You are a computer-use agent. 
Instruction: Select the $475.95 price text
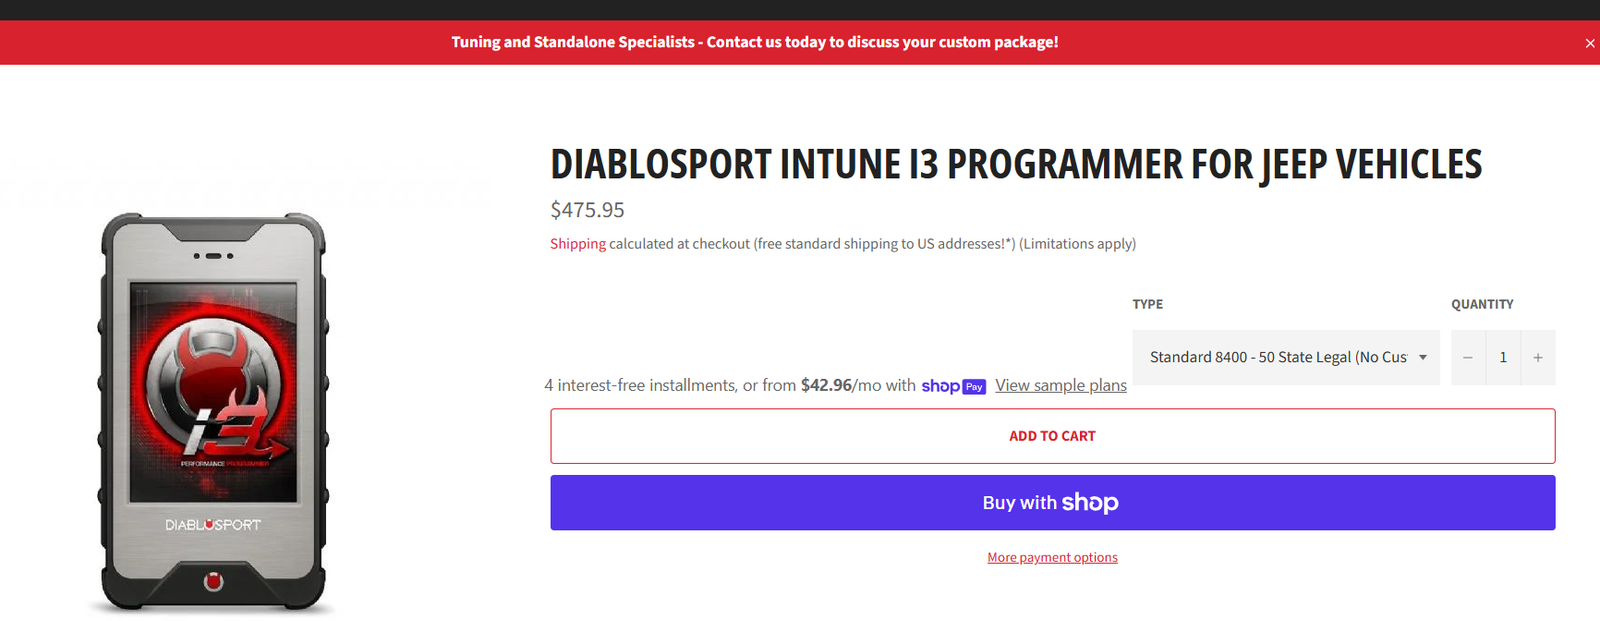coord(587,210)
